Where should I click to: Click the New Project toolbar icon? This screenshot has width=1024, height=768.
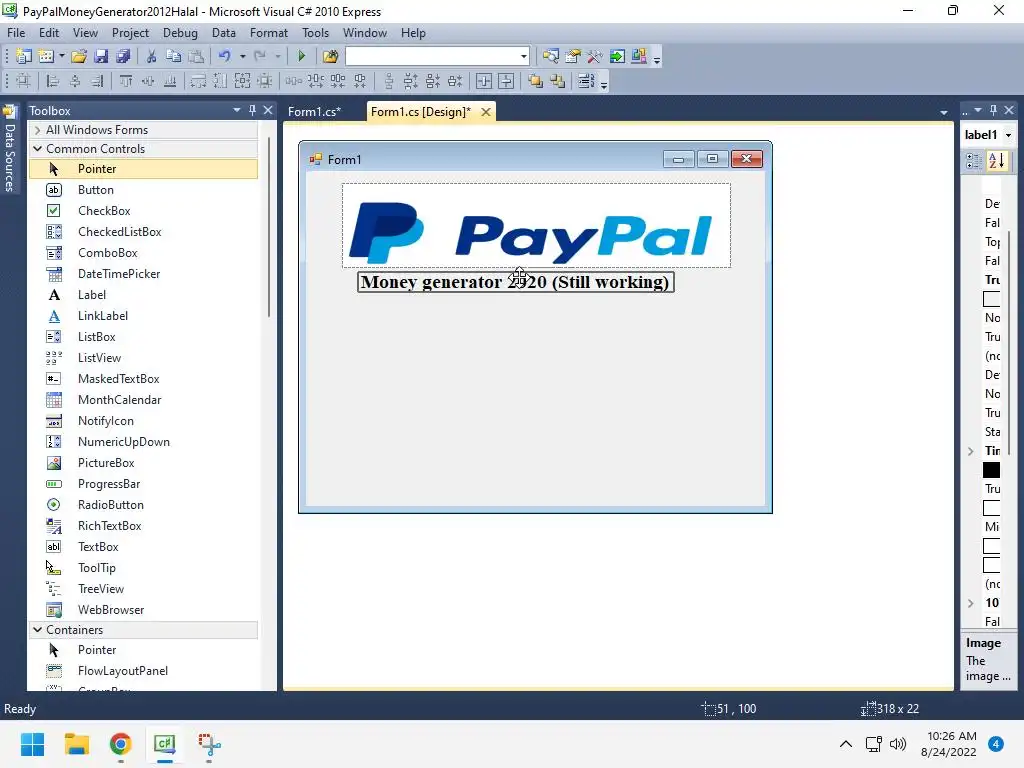pyautogui.click(x=24, y=56)
